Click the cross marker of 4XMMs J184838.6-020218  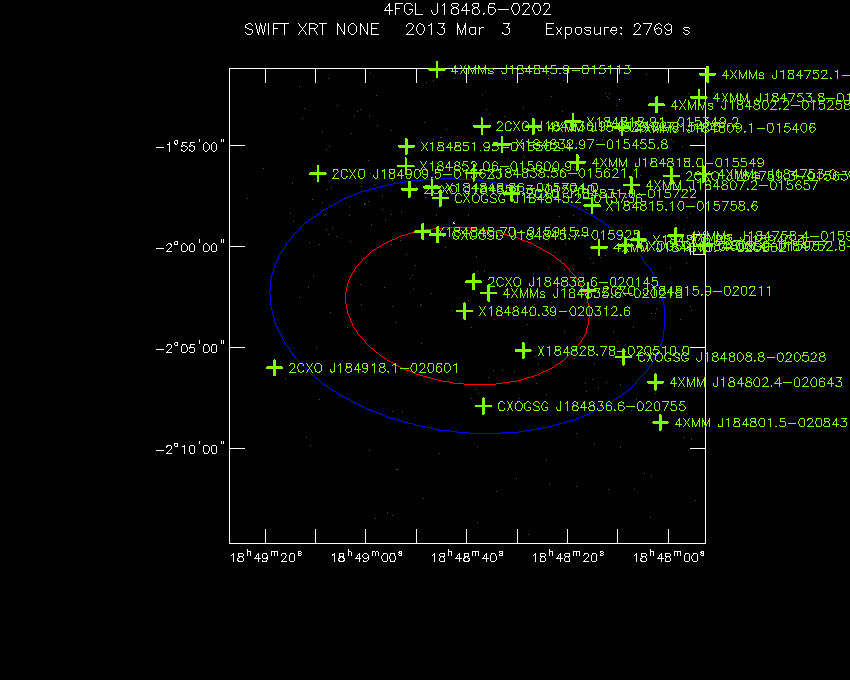488,293
